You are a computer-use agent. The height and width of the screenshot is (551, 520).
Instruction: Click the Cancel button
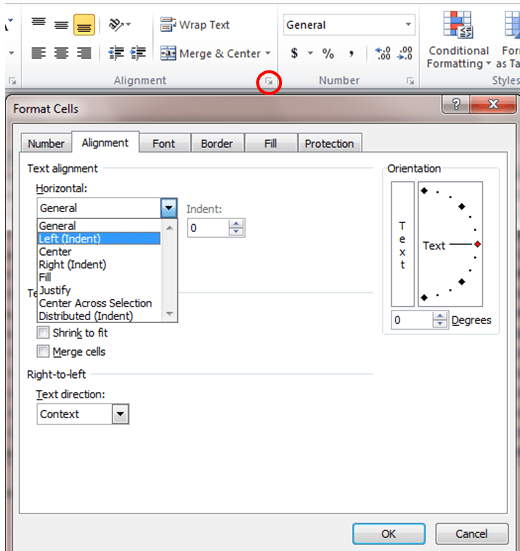pos(472,534)
